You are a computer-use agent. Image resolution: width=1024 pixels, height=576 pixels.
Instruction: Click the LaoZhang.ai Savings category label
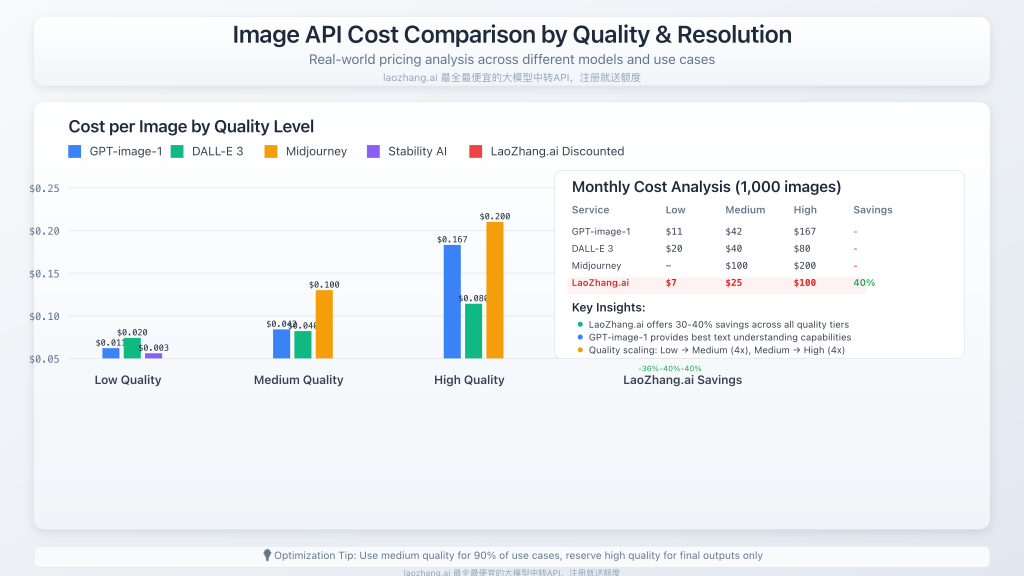coord(682,380)
